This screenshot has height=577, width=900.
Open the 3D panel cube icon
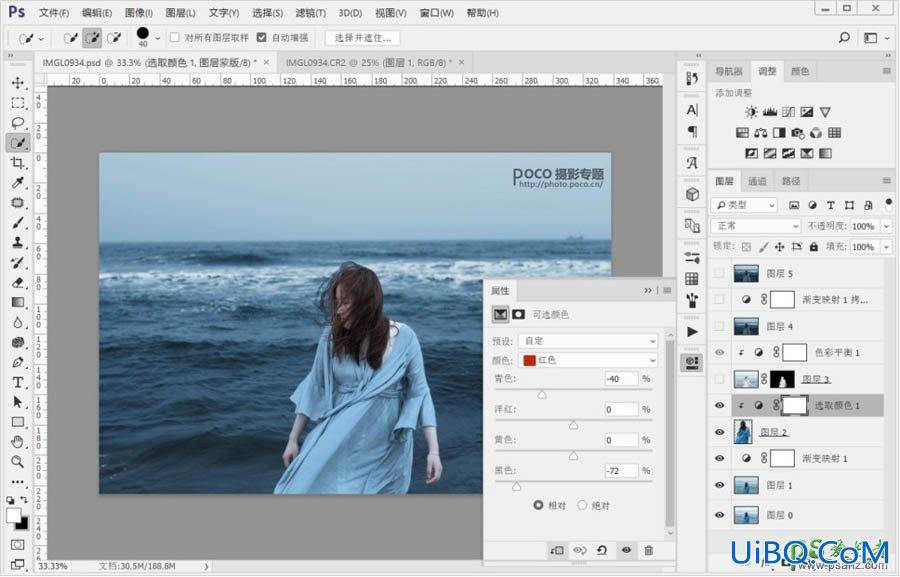point(692,195)
